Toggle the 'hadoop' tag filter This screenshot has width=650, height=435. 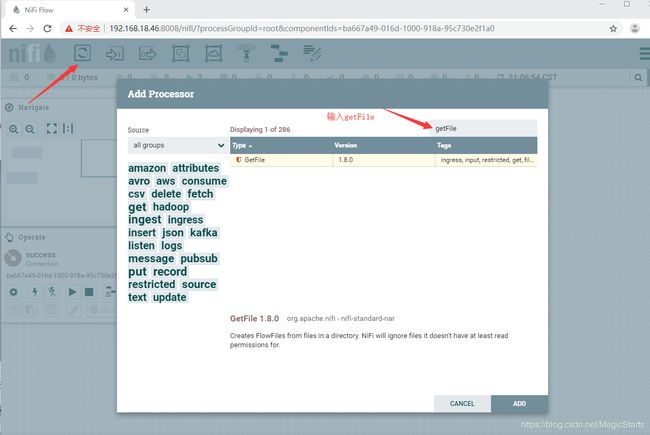(171, 207)
